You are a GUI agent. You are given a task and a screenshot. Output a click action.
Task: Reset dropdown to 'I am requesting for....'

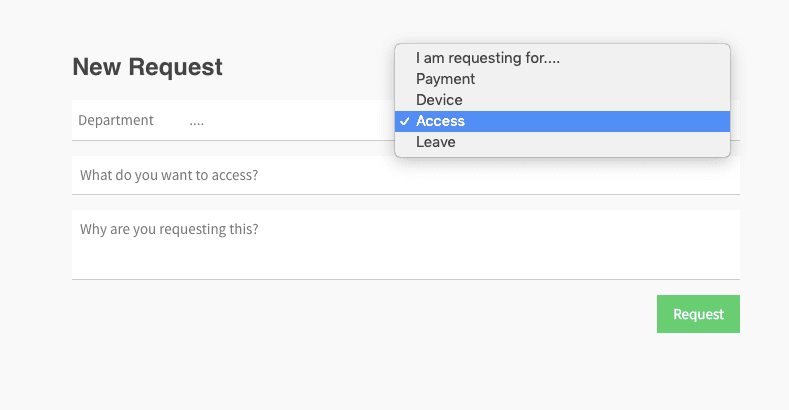[x=488, y=58]
